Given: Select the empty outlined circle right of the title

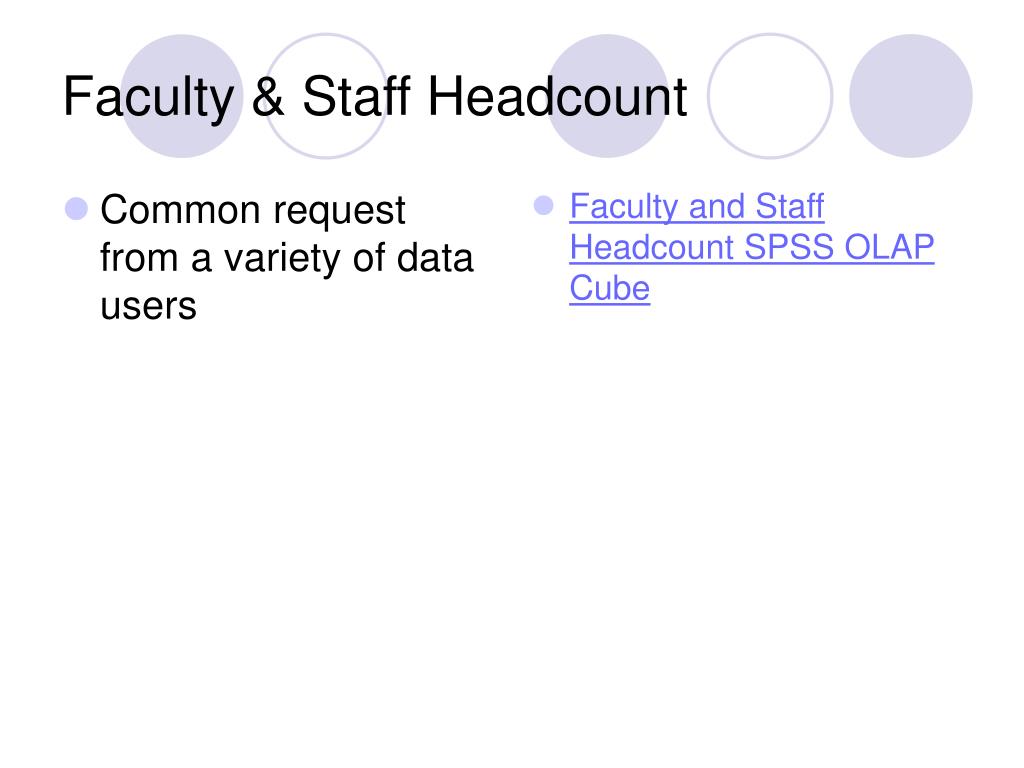Looking at the screenshot, I should (770, 96).
